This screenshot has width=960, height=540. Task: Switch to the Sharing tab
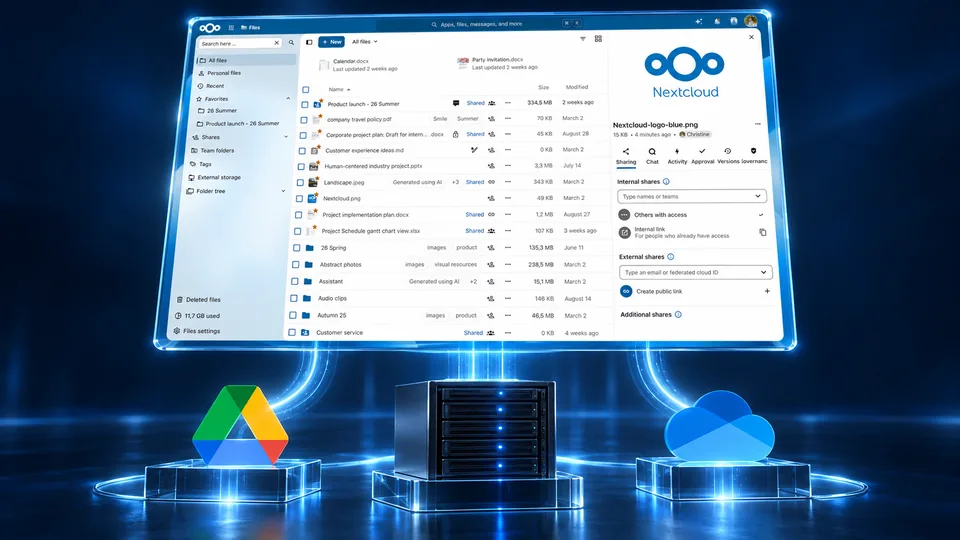click(626, 156)
